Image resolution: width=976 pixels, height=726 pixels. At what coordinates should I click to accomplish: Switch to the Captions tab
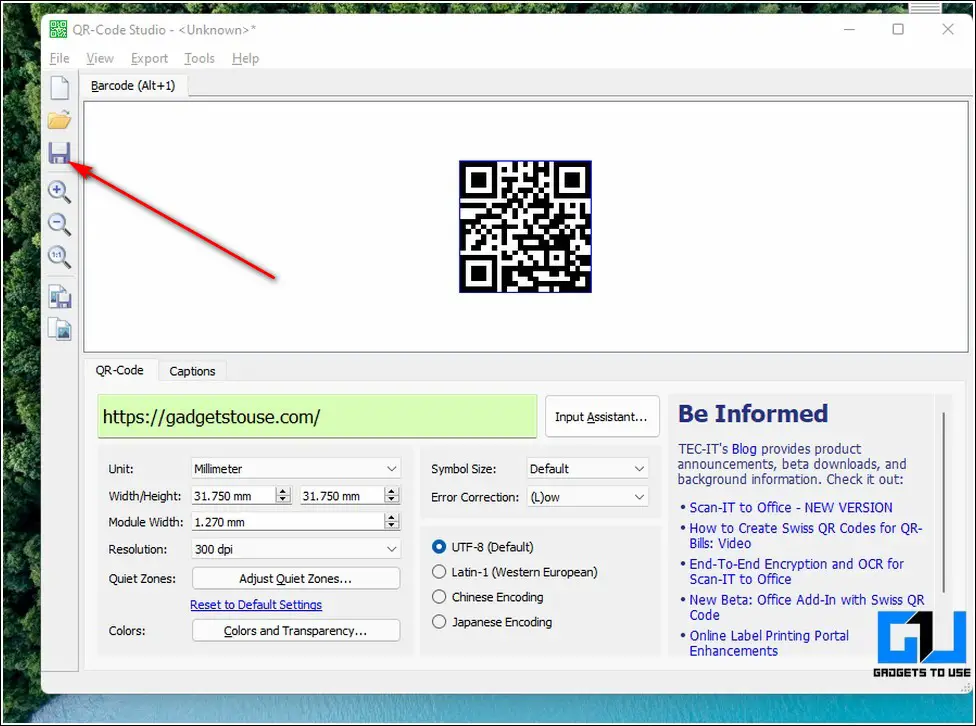pos(192,371)
